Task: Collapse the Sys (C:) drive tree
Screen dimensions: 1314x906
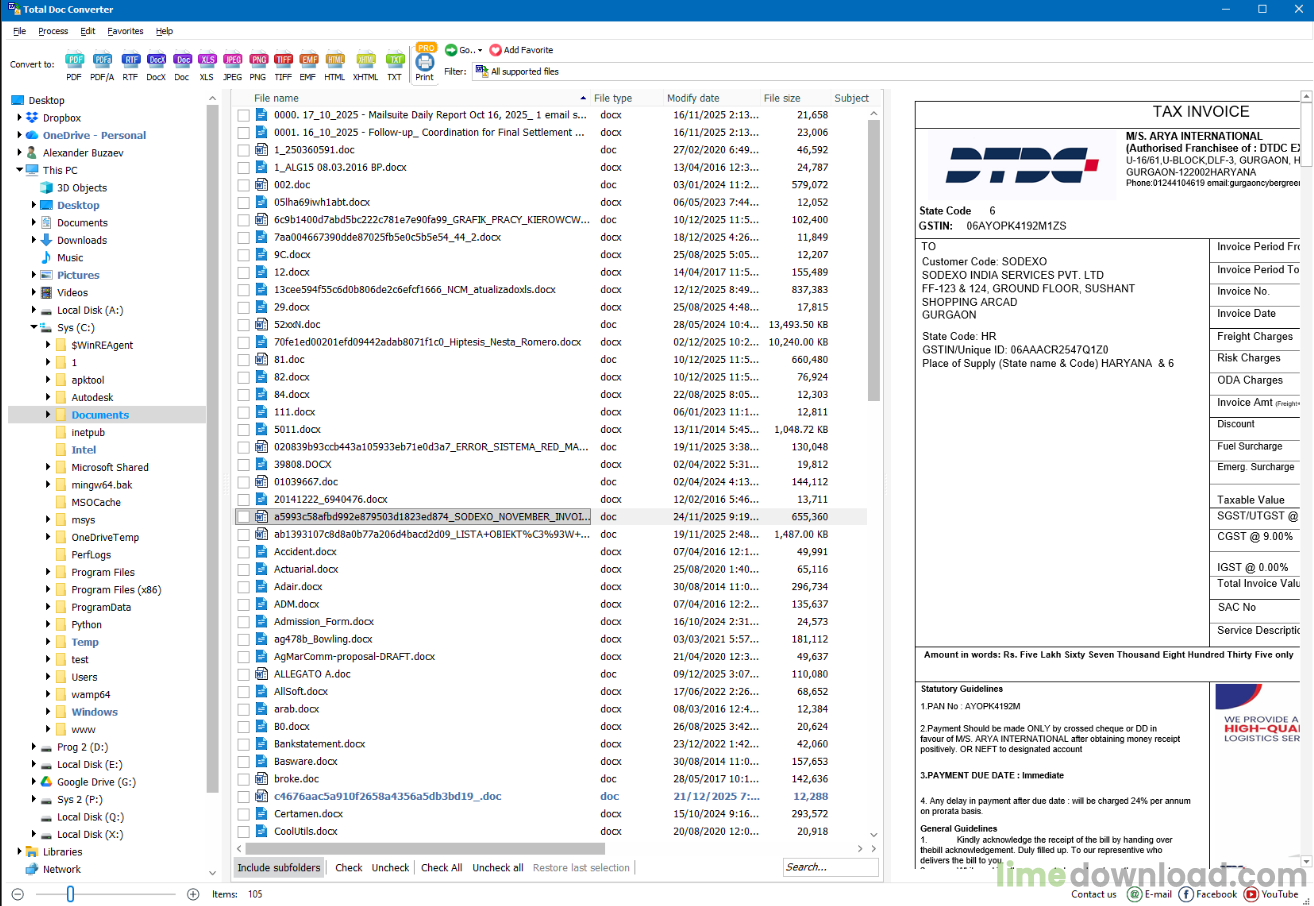Action: point(33,327)
